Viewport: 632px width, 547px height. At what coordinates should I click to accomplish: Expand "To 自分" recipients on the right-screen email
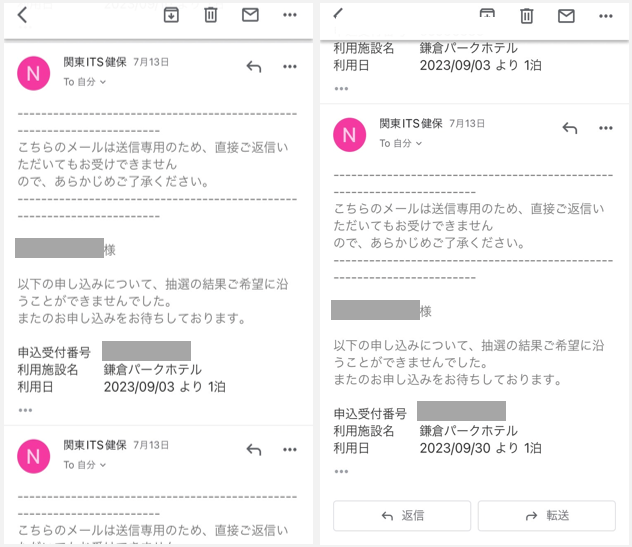pos(401,143)
